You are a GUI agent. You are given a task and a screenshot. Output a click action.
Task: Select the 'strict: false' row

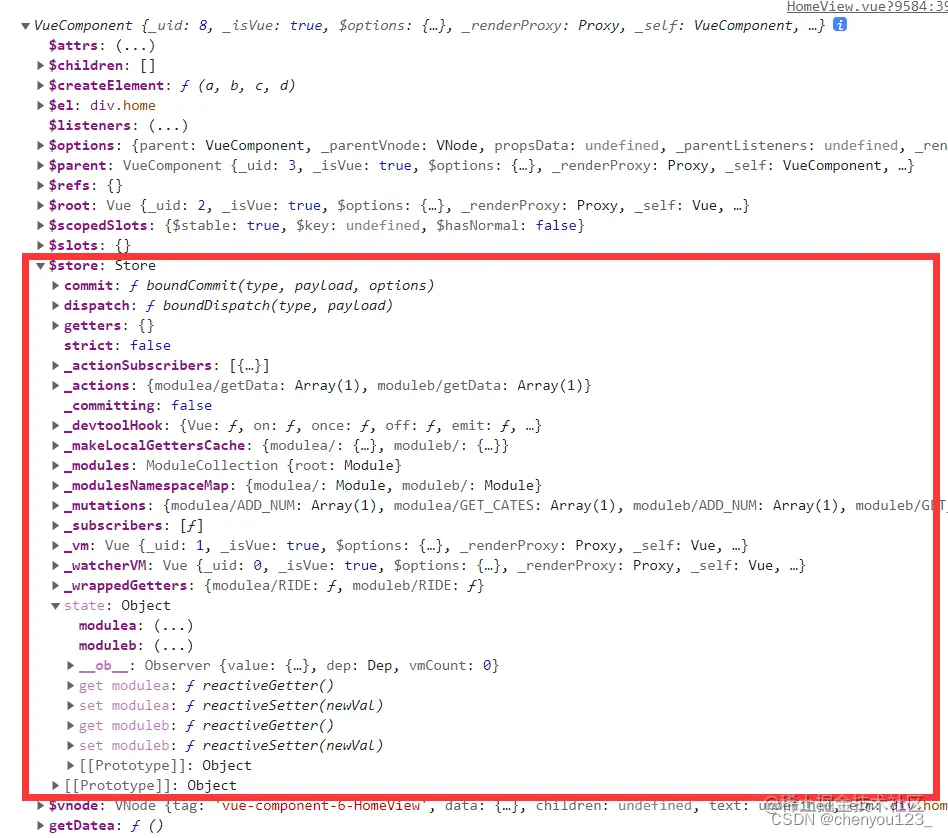[117, 345]
